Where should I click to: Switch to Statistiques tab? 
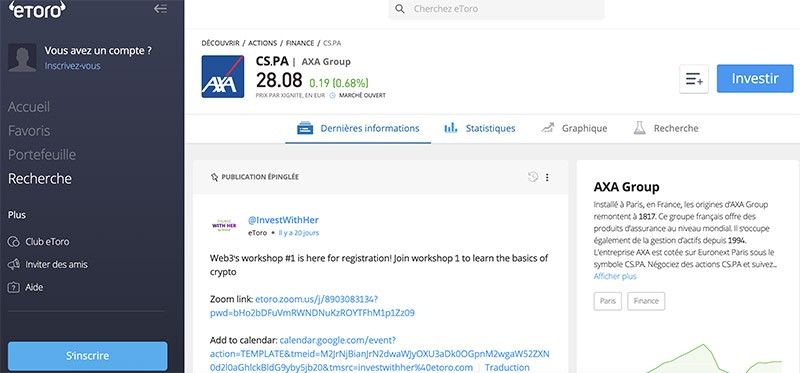click(480, 128)
